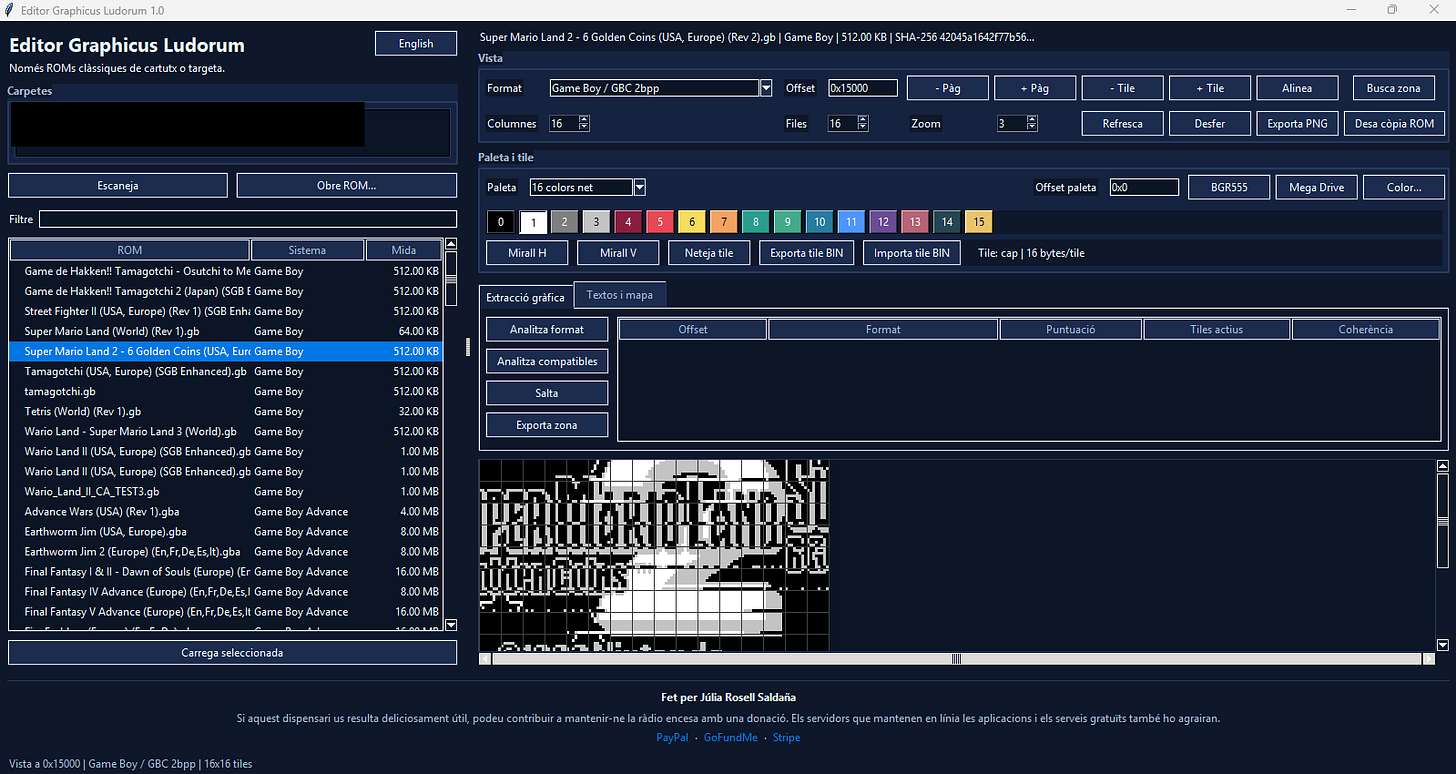Sort the list by the Mida column header

[x=404, y=250]
